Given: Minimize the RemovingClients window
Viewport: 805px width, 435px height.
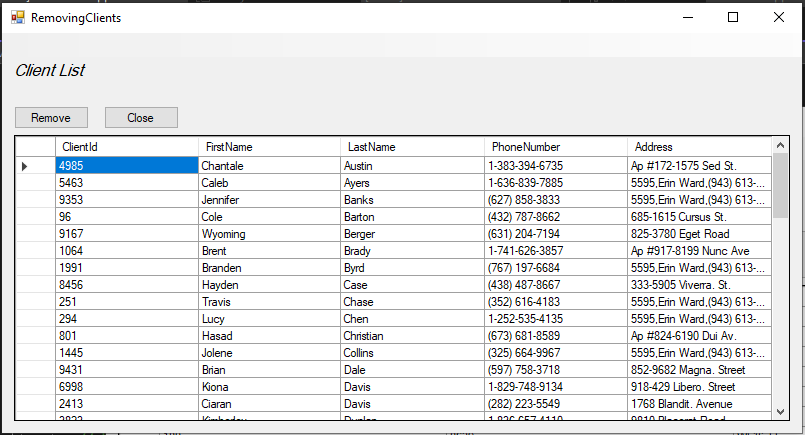Looking at the screenshot, I should pos(688,17).
